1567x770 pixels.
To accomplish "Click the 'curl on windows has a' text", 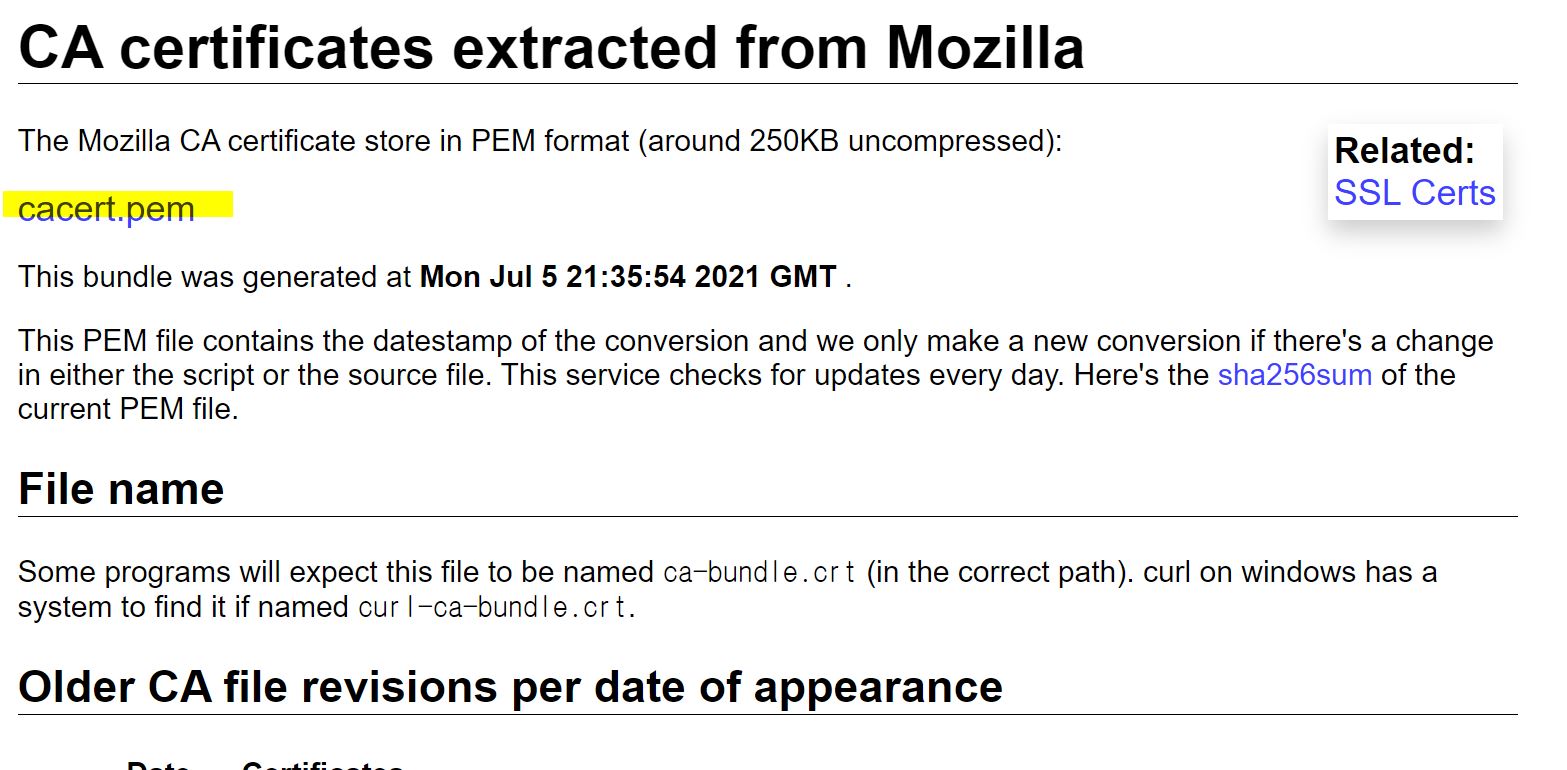I will (1290, 573).
